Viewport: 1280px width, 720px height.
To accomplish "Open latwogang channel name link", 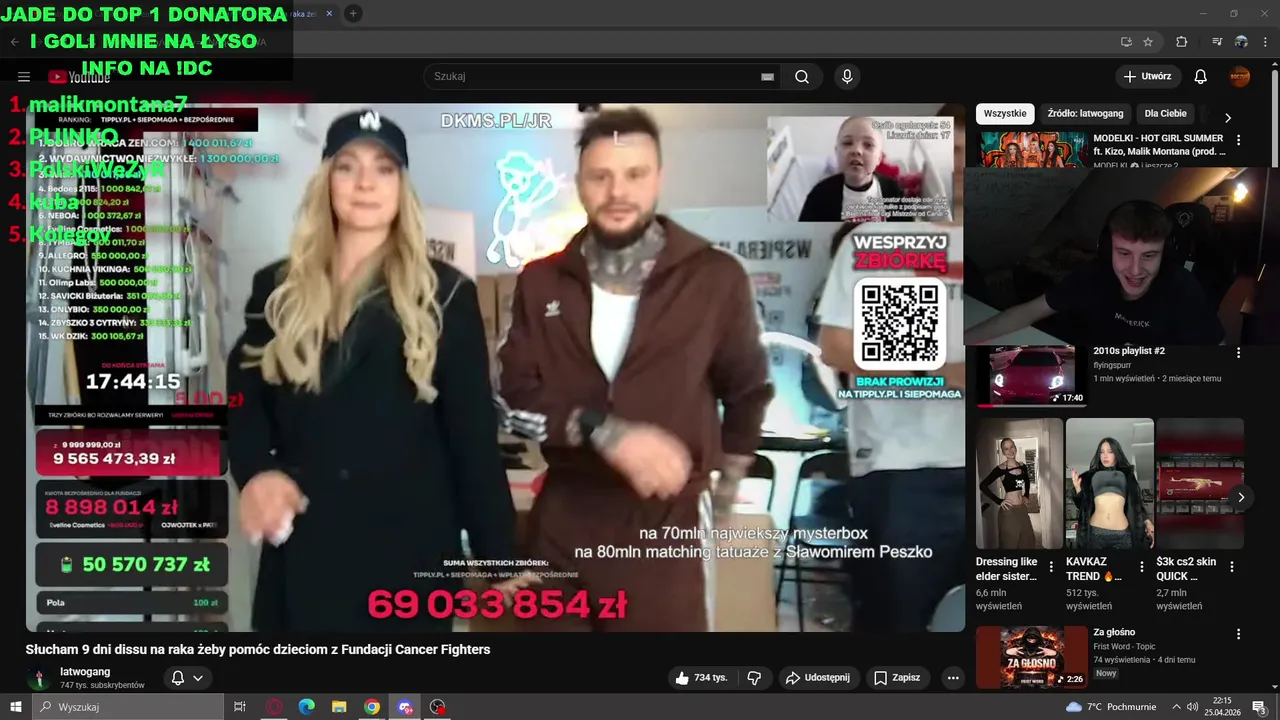I will click(x=85, y=672).
